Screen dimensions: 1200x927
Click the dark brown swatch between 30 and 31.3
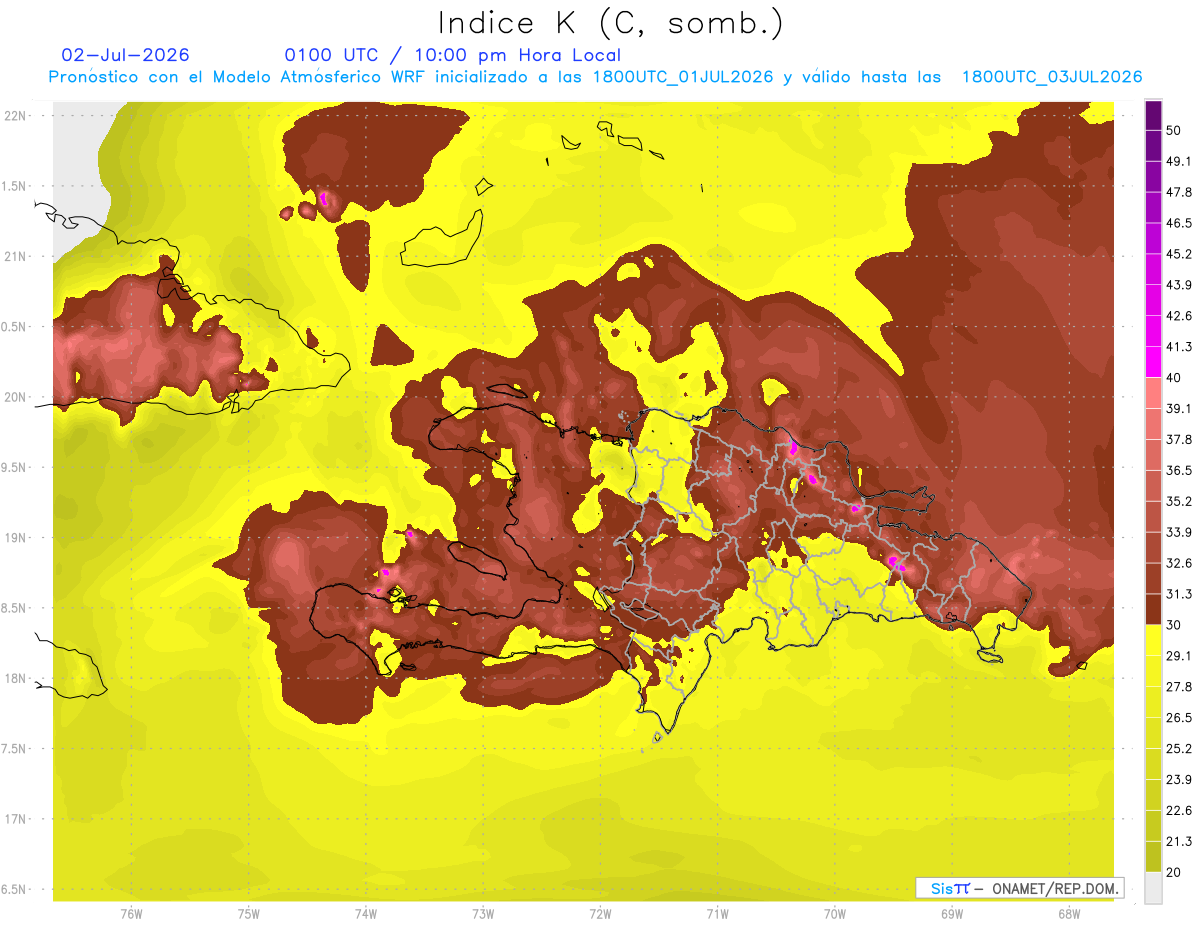pos(1153,609)
